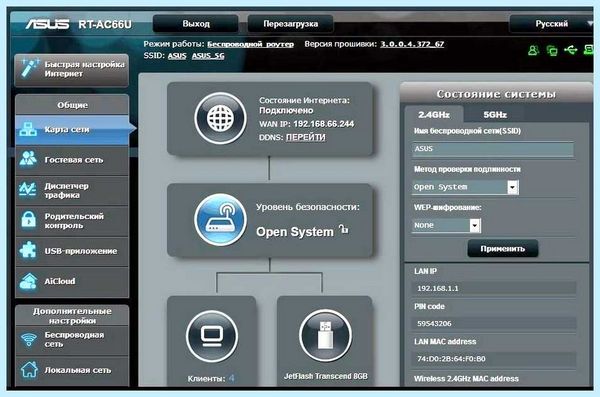Select Гостевая сеть menu item
This screenshot has height=397, width=600.
[x=72, y=160]
